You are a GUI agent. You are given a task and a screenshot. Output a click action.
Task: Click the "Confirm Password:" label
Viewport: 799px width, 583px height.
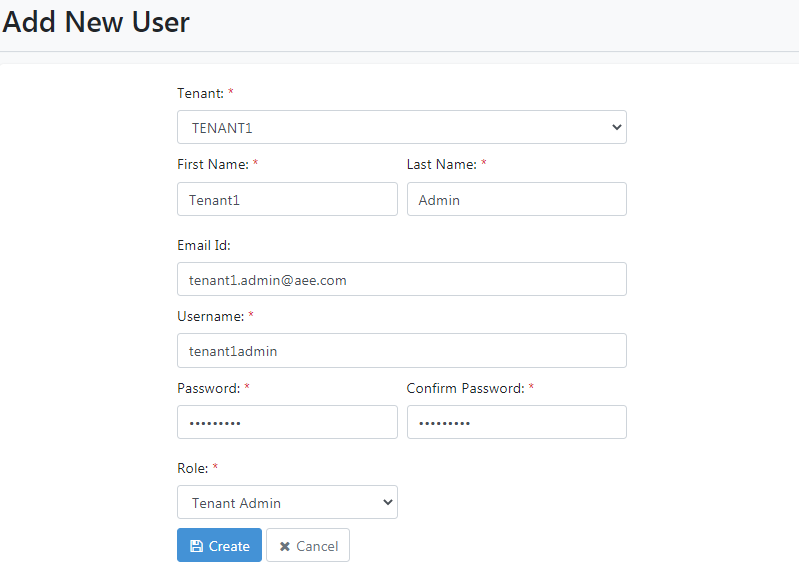(465, 388)
